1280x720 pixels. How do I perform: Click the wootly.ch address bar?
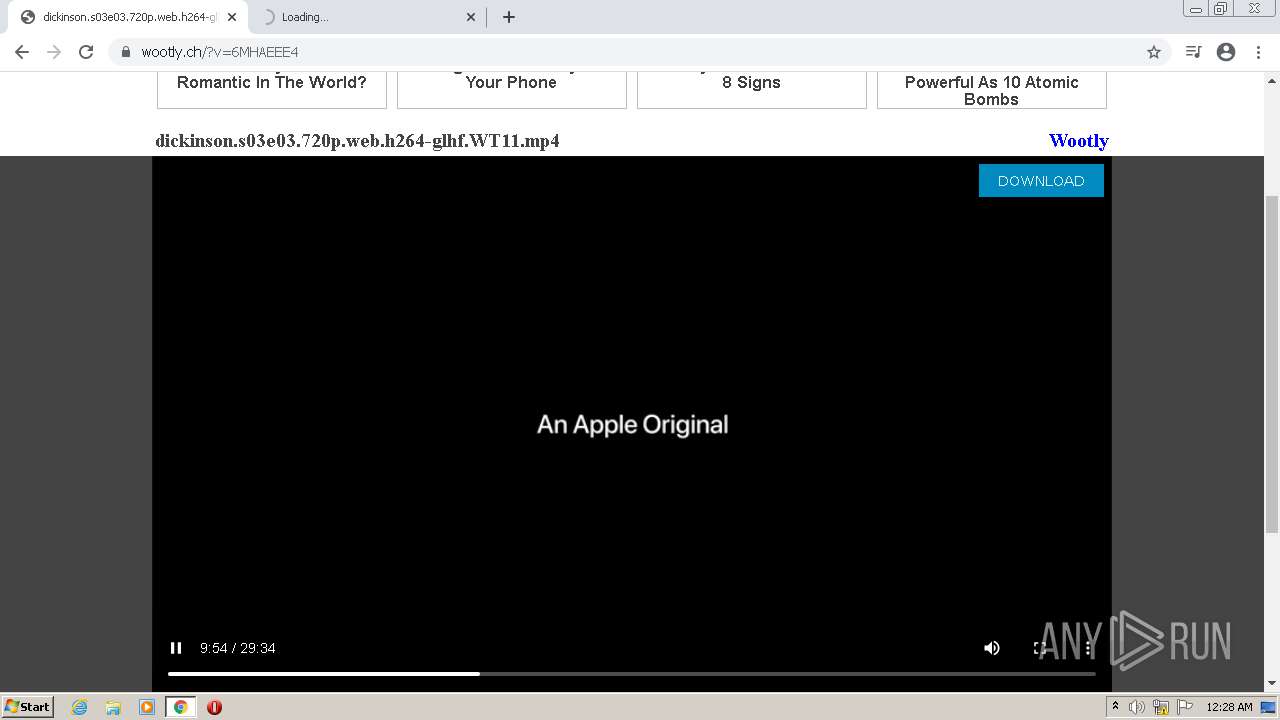click(x=640, y=52)
